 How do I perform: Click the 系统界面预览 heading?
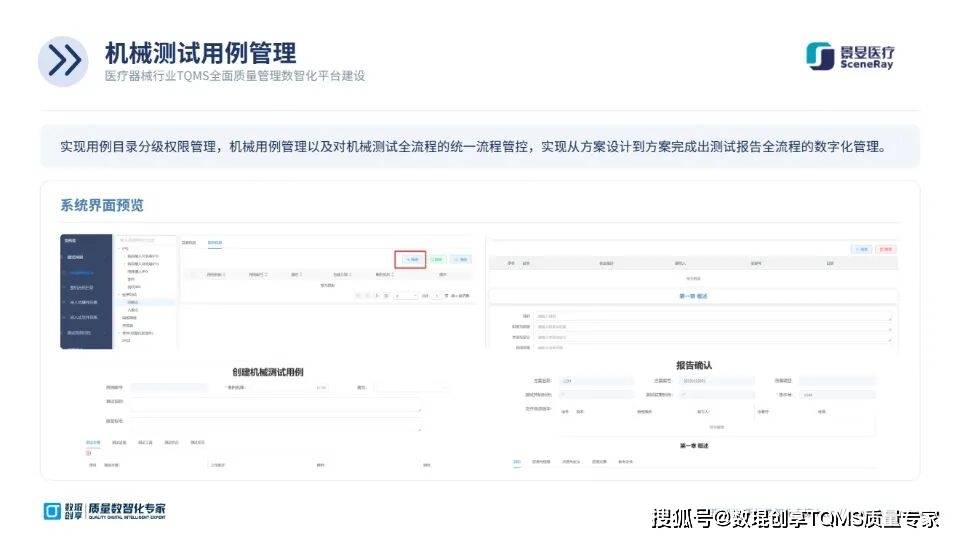[x=102, y=205]
